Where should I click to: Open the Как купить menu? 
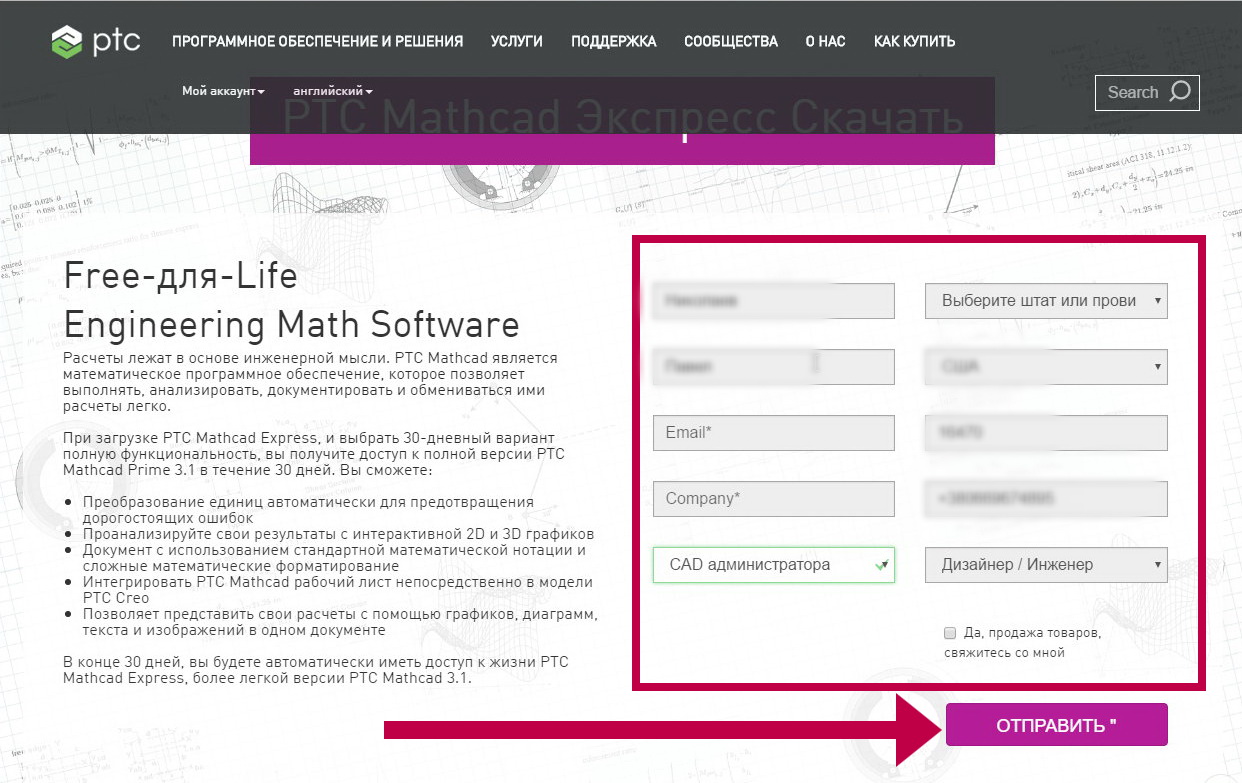point(914,42)
